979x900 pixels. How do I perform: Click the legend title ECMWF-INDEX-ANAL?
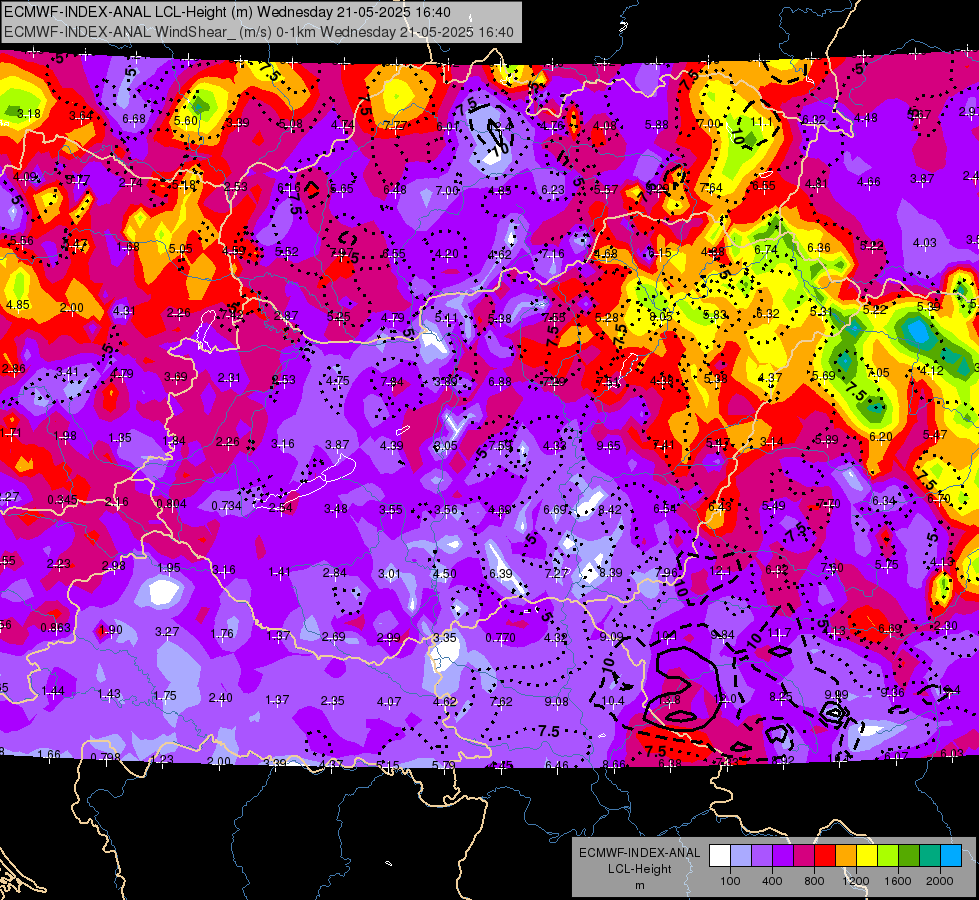point(639,853)
